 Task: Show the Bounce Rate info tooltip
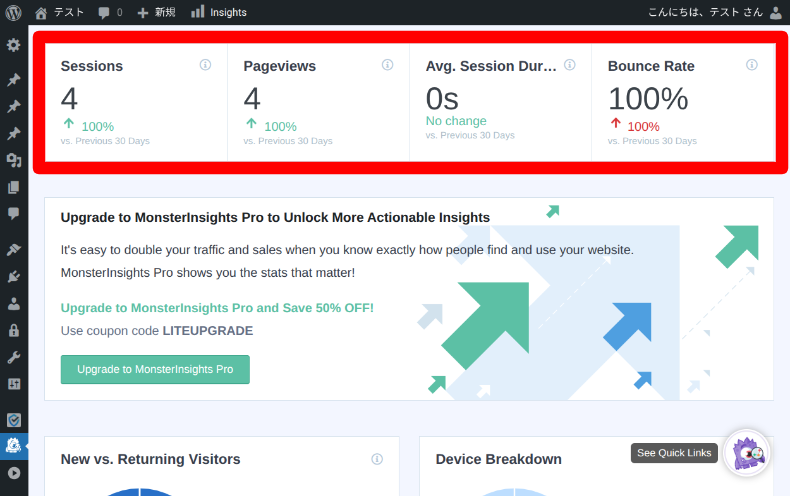coord(752,65)
